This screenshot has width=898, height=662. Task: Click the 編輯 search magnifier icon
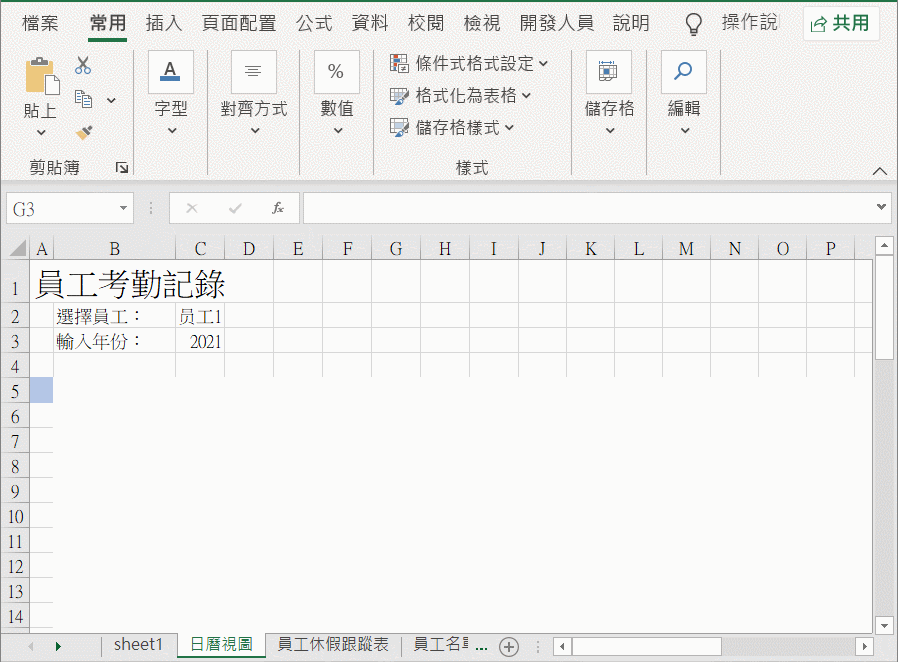[684, 73]
